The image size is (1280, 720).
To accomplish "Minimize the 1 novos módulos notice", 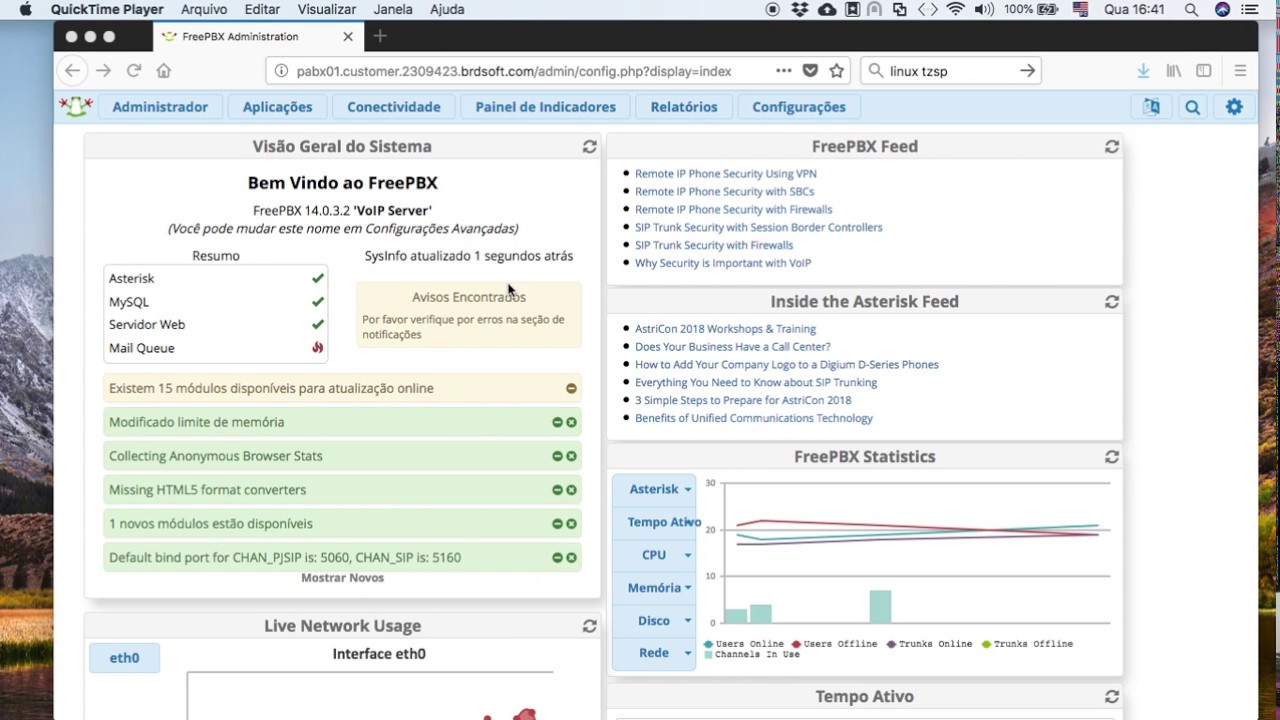I will pos(558,524).
